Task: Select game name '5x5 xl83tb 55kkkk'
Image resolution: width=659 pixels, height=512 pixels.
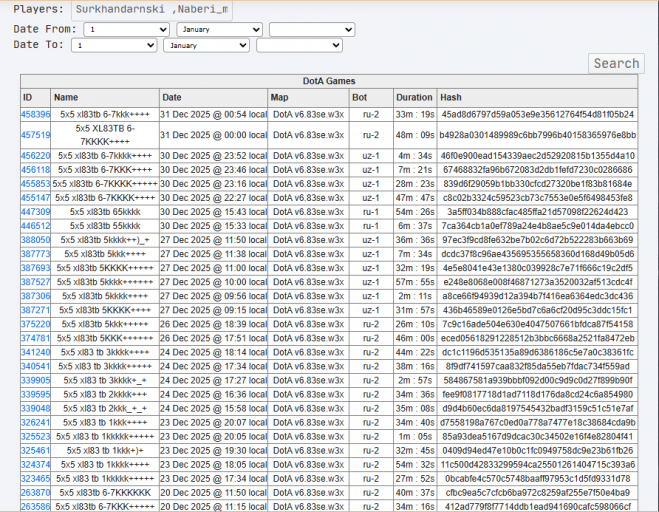Action: click(105, 226)
